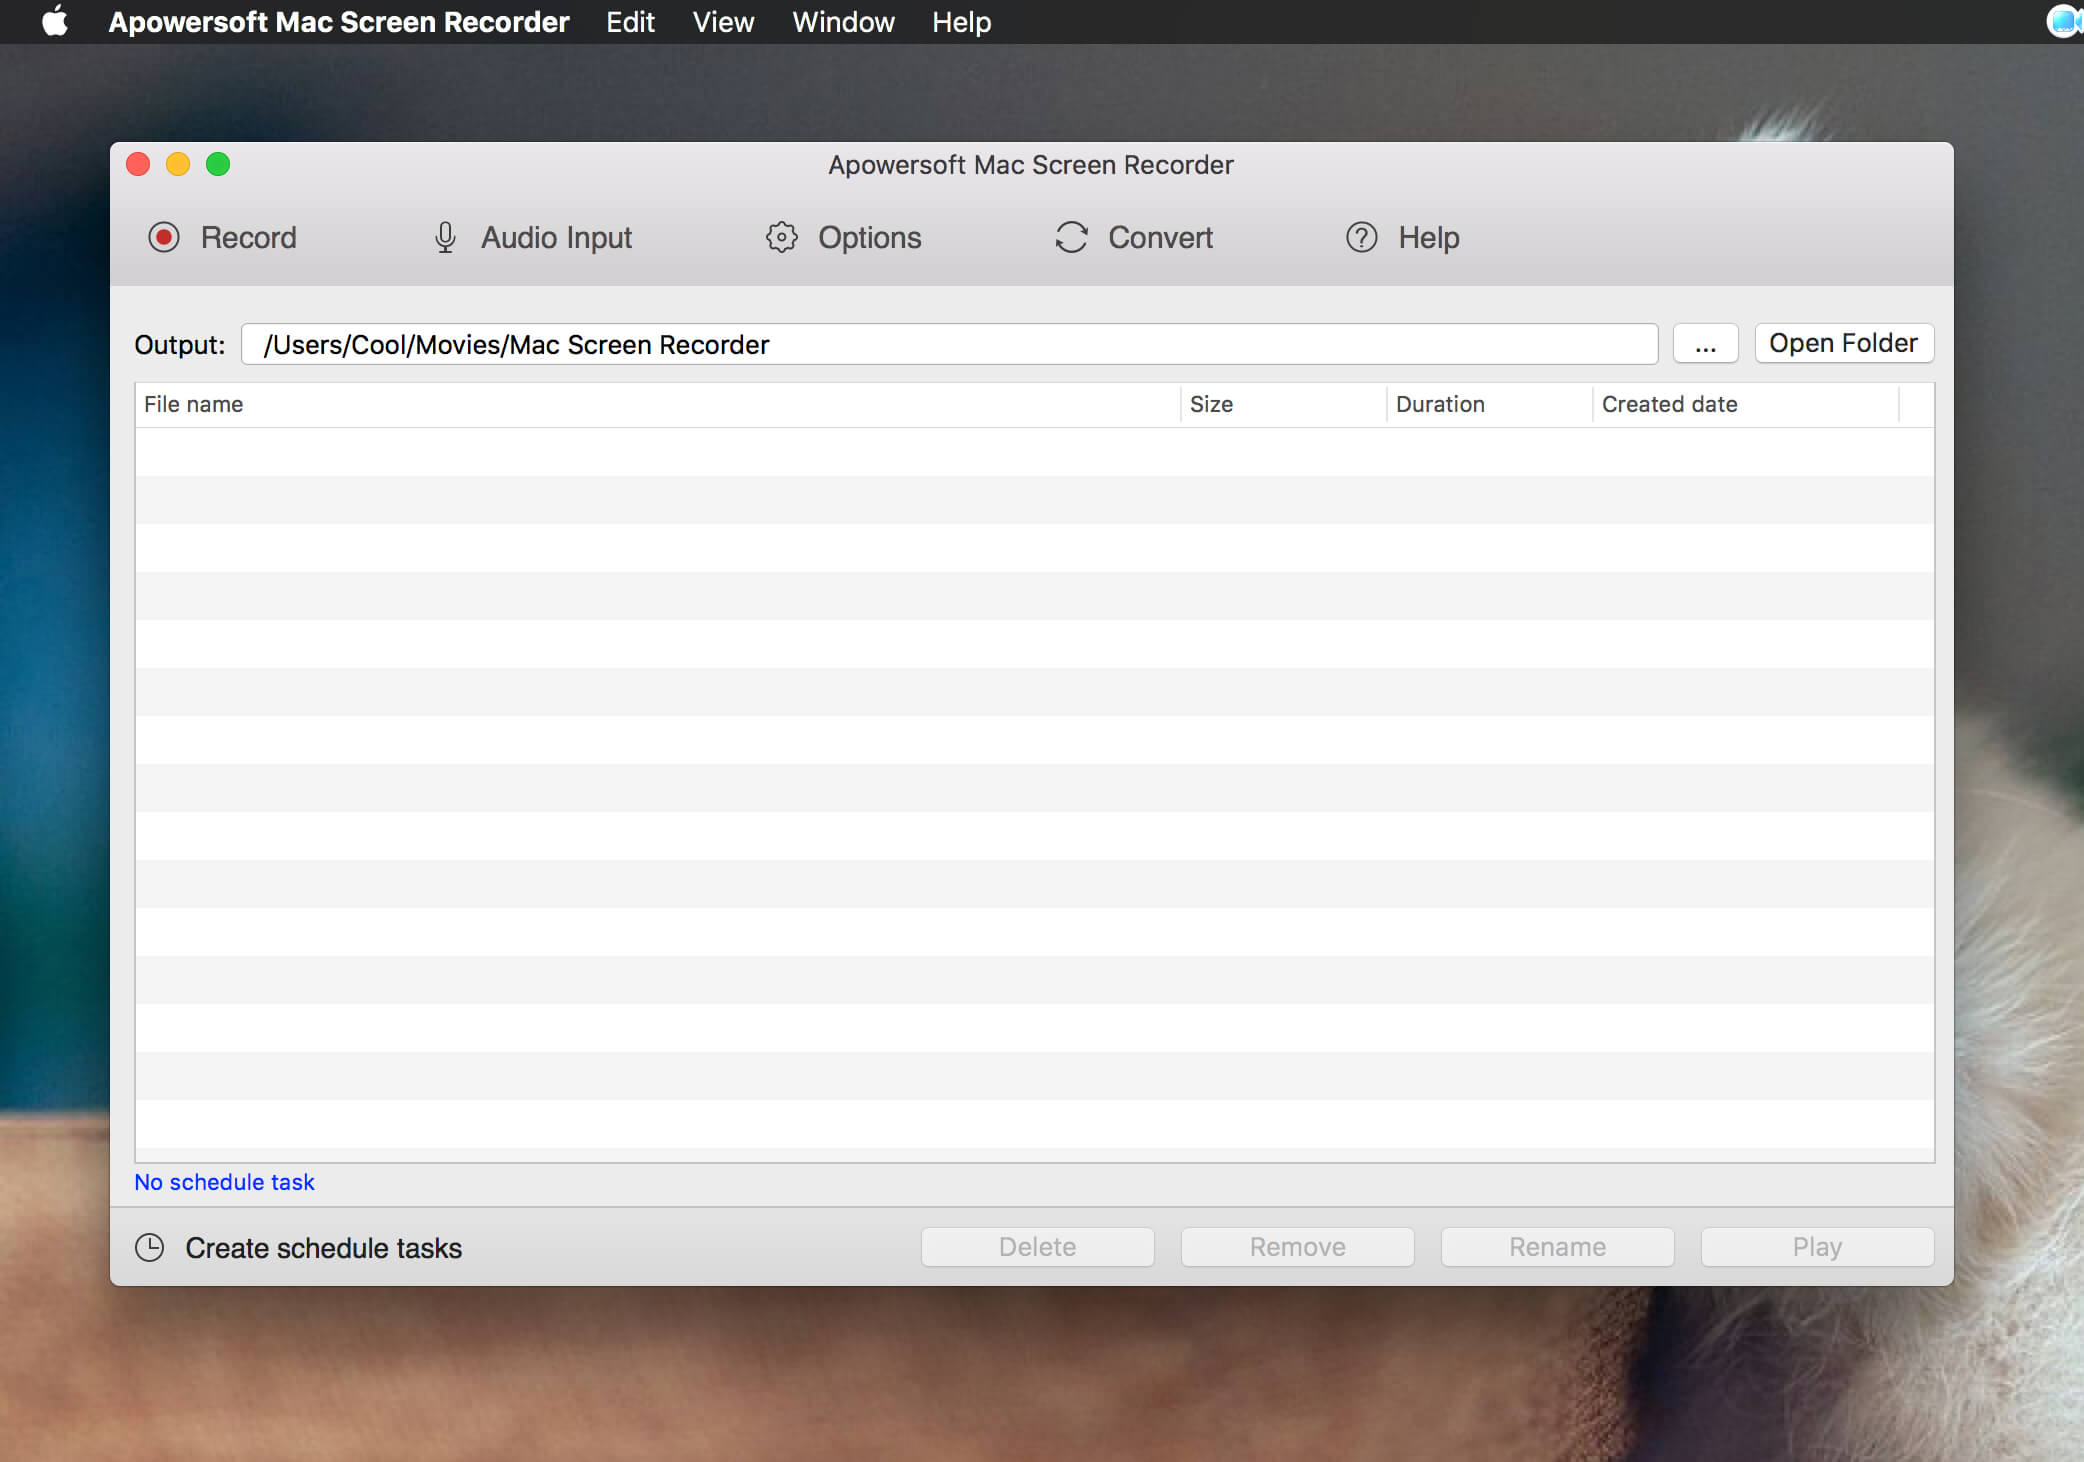Click the Remove button
Image resolution: width=2084 pixels, height=1462 pixels.
point(1297,1247)
